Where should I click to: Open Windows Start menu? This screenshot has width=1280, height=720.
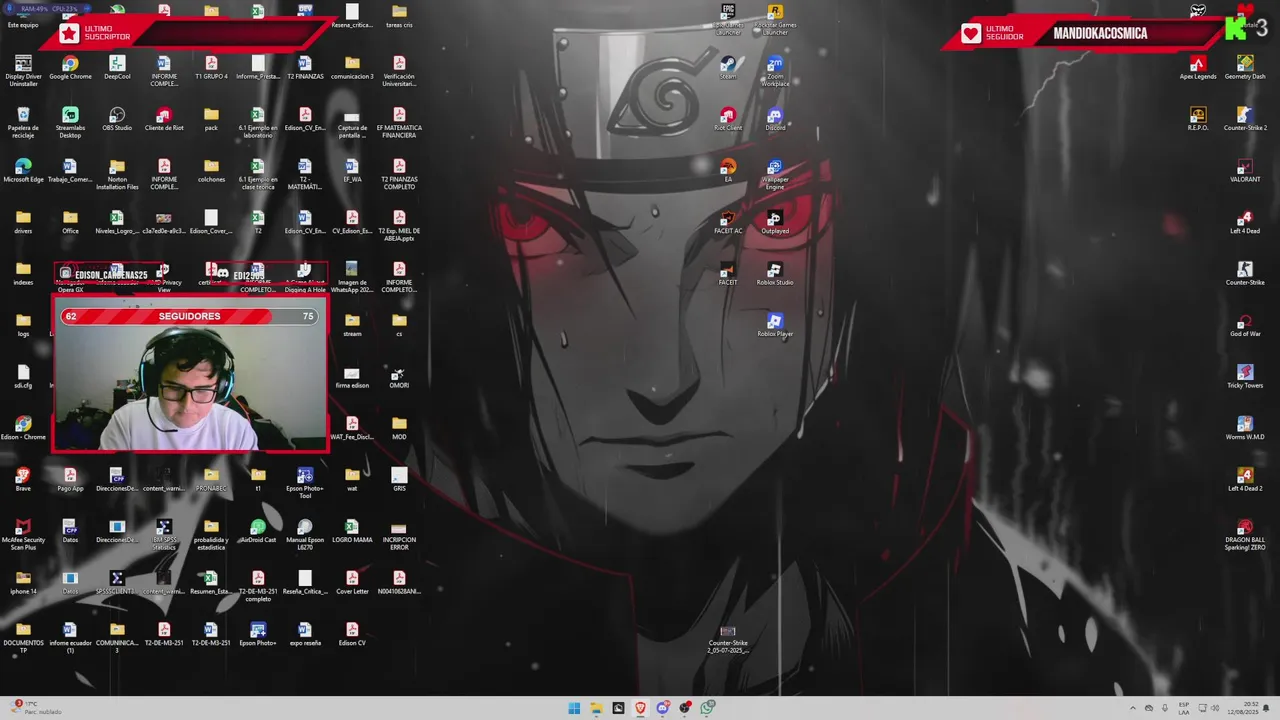574,708
